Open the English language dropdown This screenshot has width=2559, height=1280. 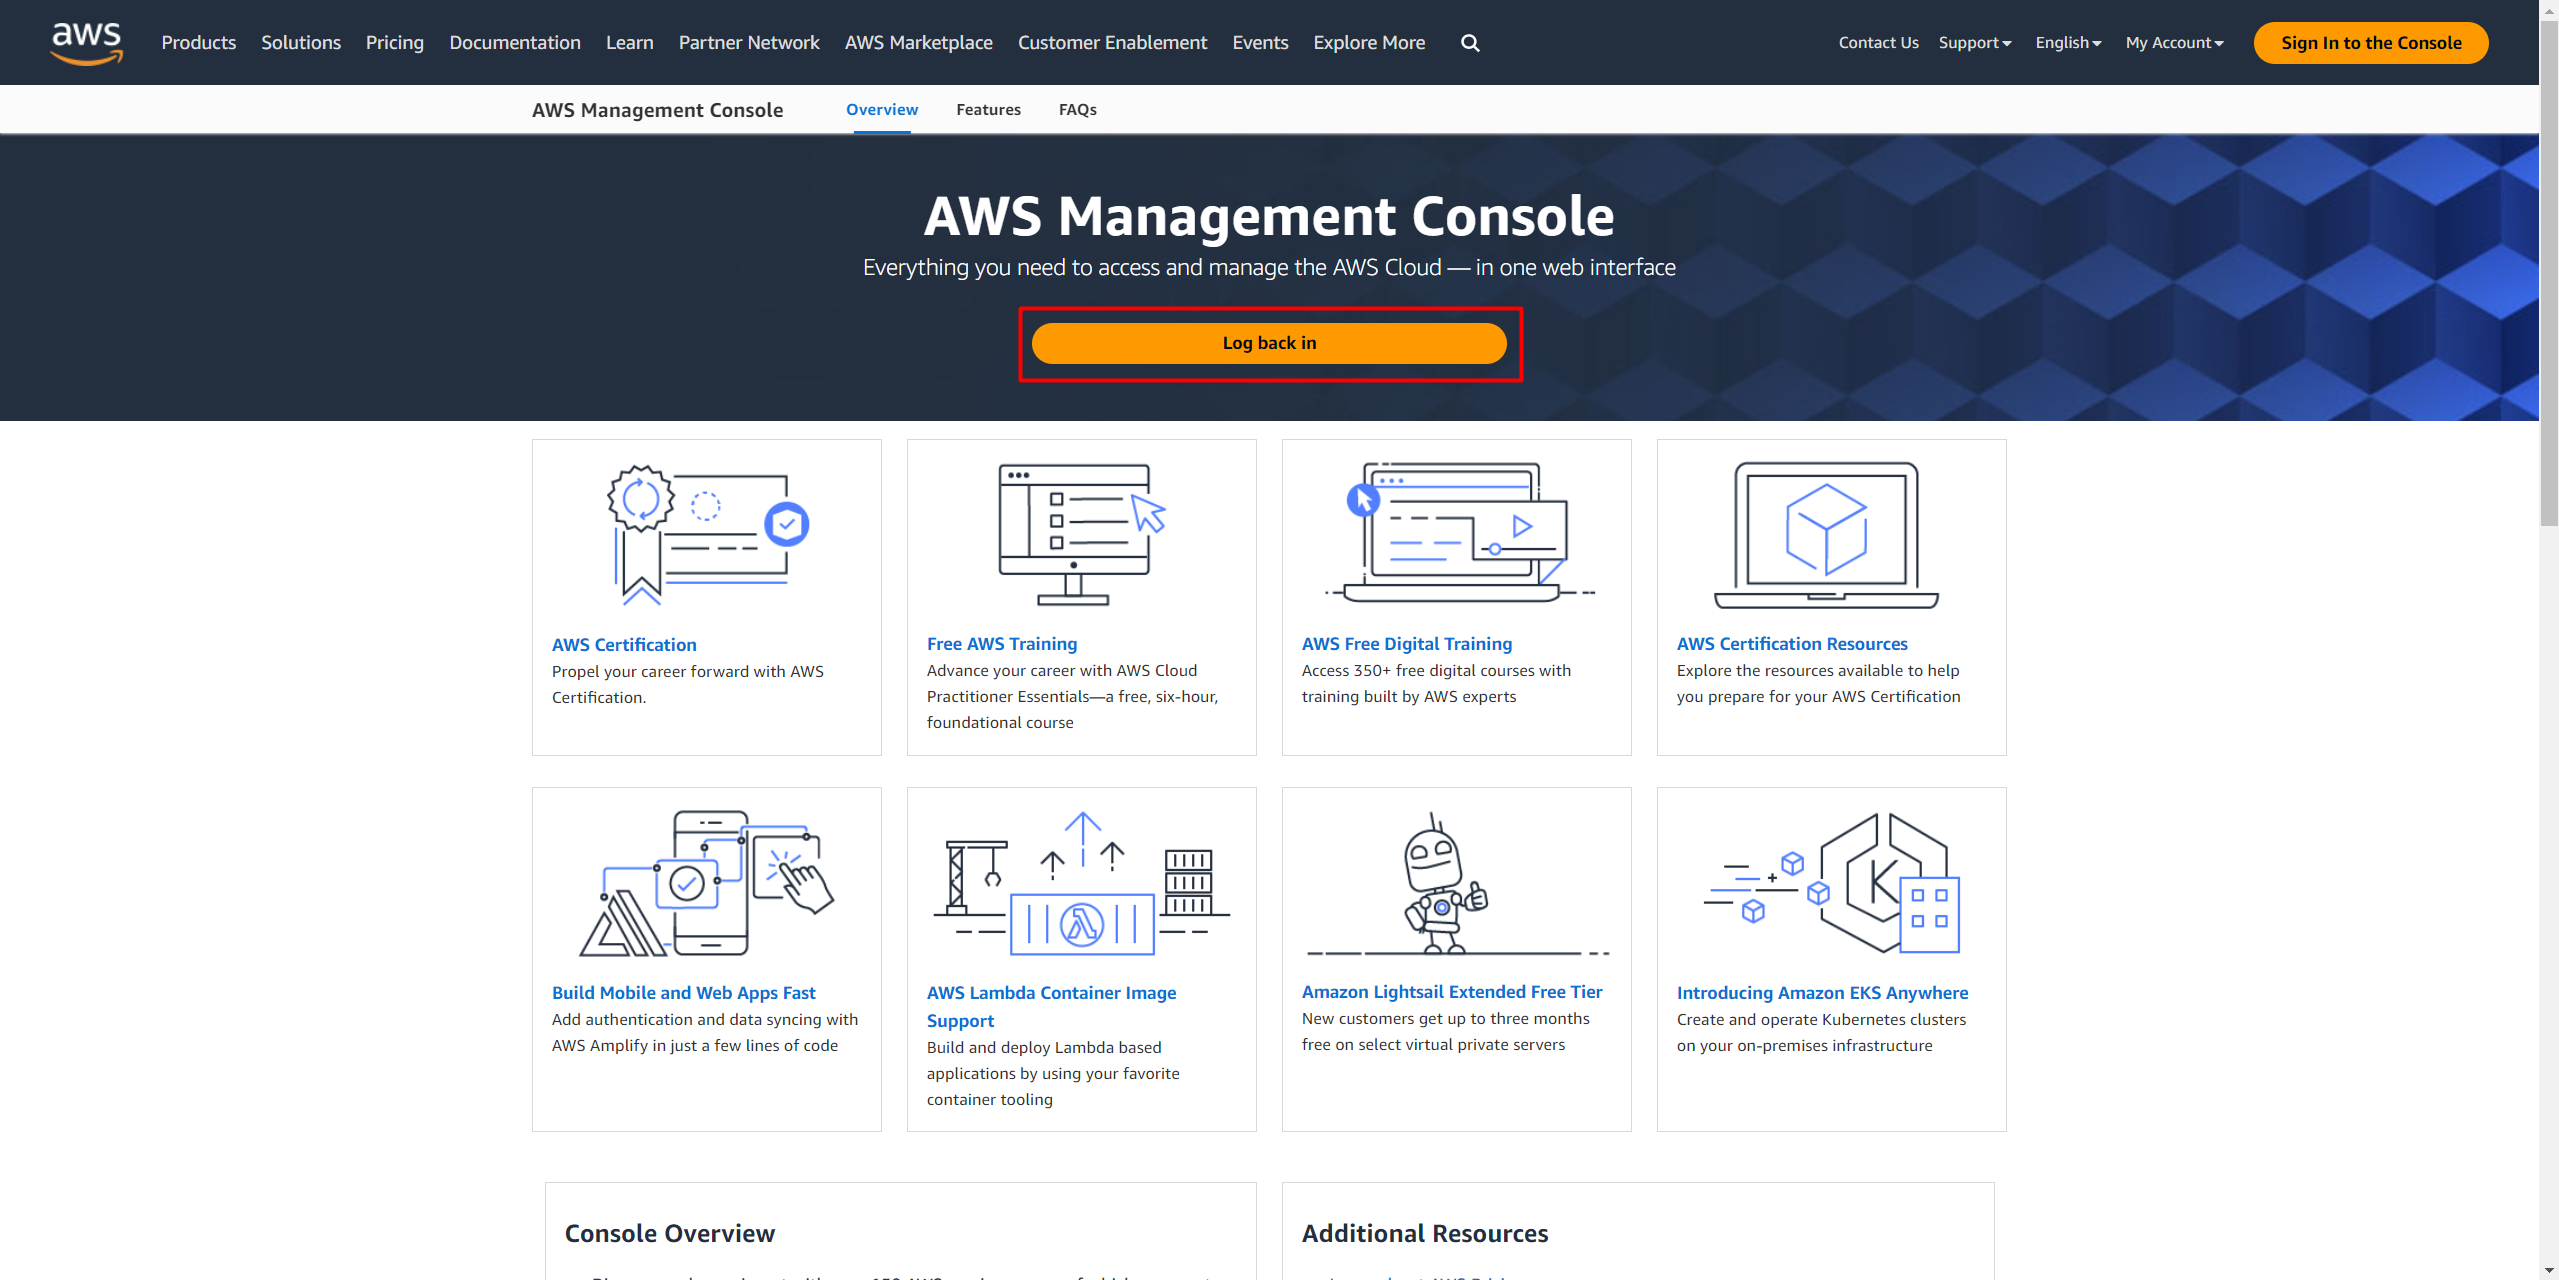click(x=2068, y=43)
